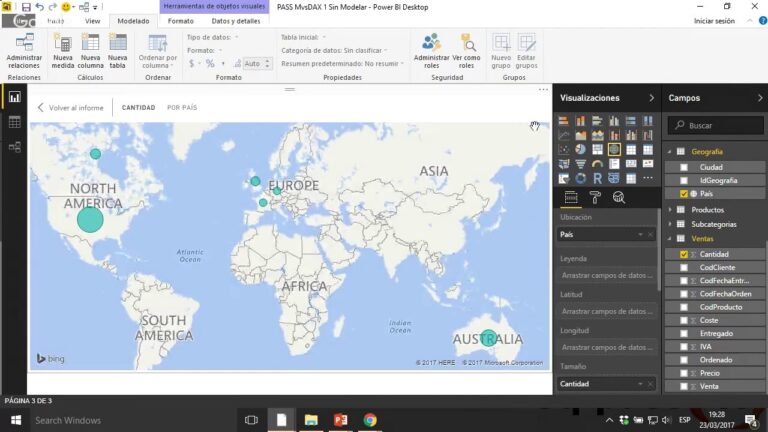Open the View ribbon tab
The height and width of the screenshot is (432, 768).
(93, 21)
